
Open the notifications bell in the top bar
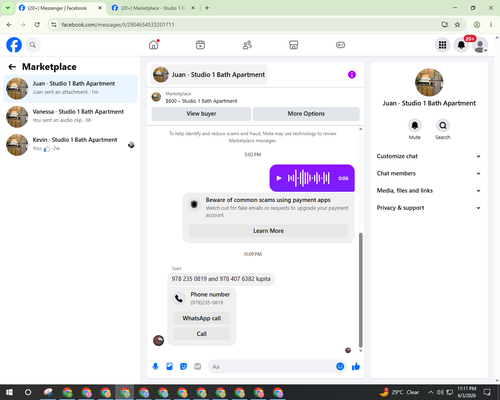[x=461, y=45]
